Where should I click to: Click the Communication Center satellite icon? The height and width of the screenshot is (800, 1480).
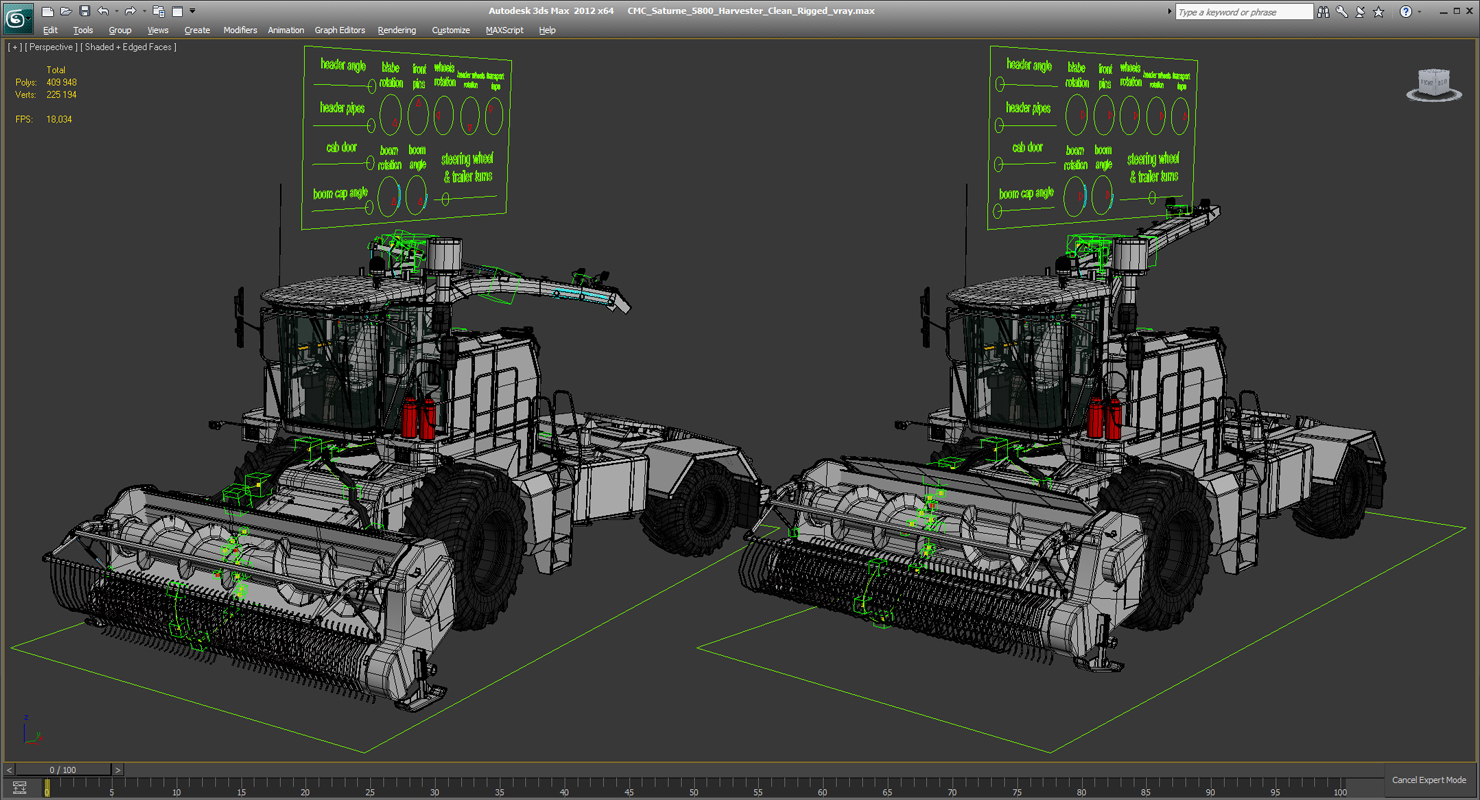pyautogui.click(x=1360, y=12)
